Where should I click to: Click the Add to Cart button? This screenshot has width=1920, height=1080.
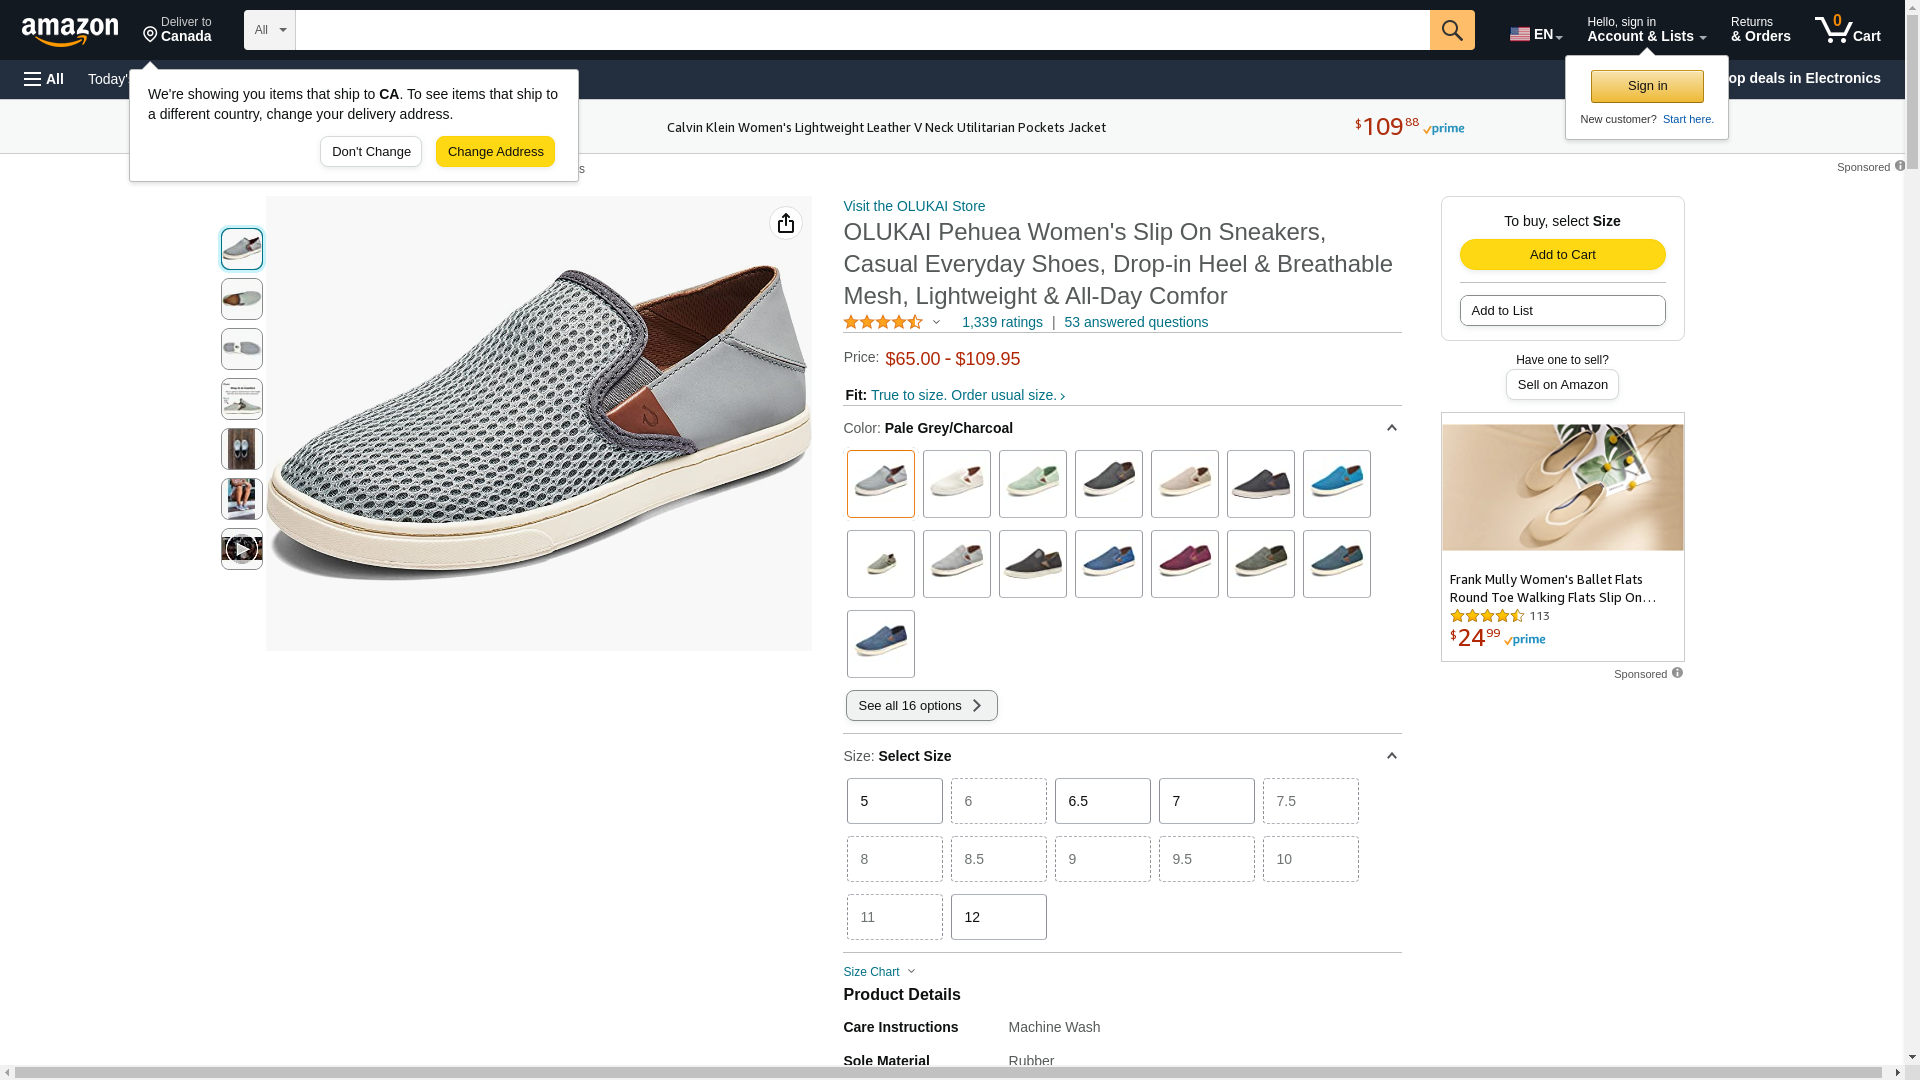pyautogui.click(x=1561, y=254)
